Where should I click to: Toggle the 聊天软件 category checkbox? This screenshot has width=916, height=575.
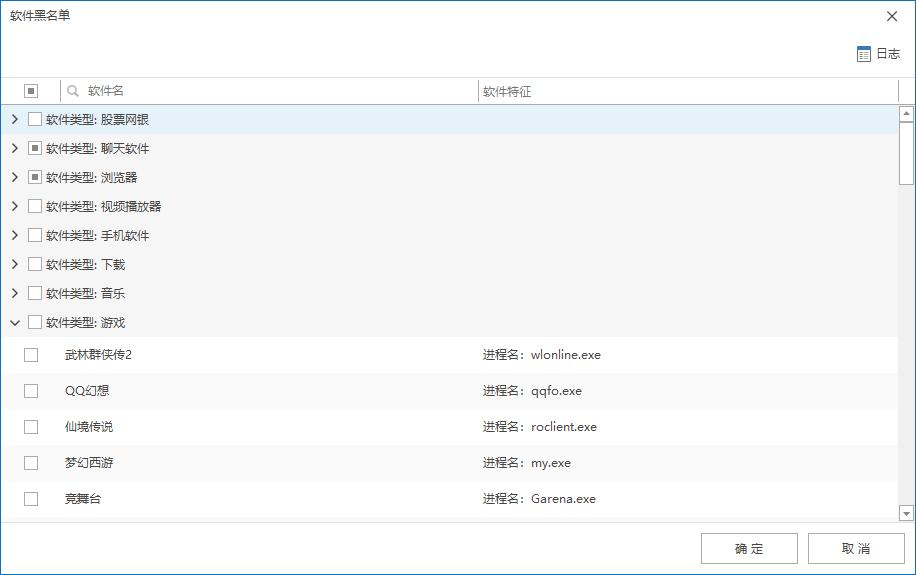point(35,149)
